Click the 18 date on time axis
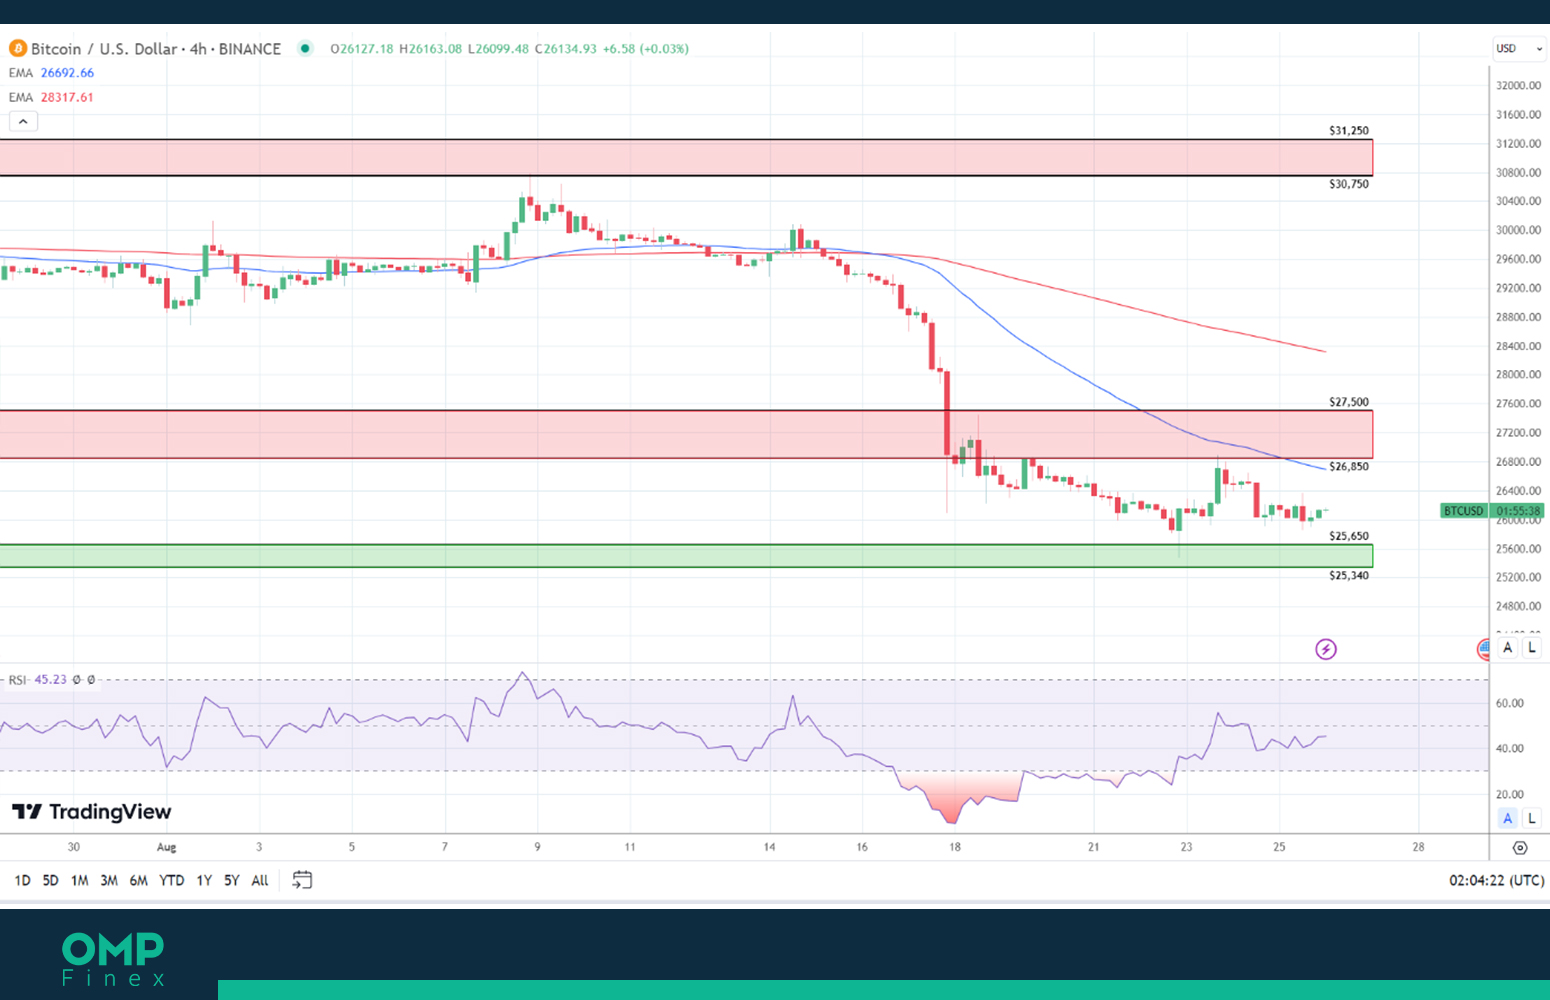The height and width of the screenshot is (1000, 1550). pos(955,847)
